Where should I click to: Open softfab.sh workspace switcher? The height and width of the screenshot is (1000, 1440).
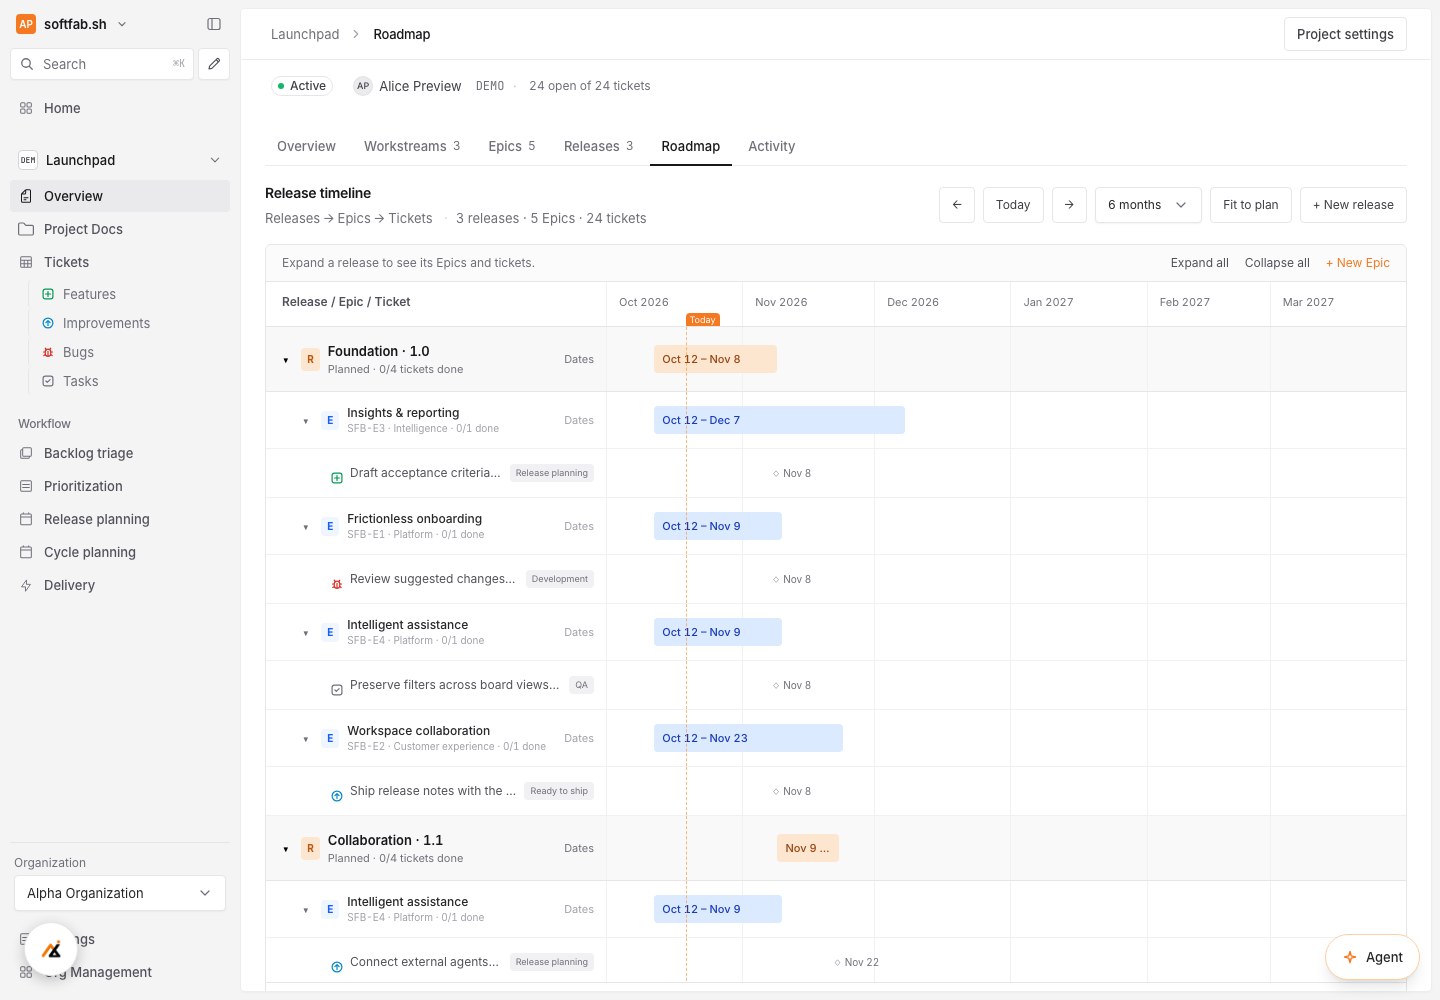72,24
